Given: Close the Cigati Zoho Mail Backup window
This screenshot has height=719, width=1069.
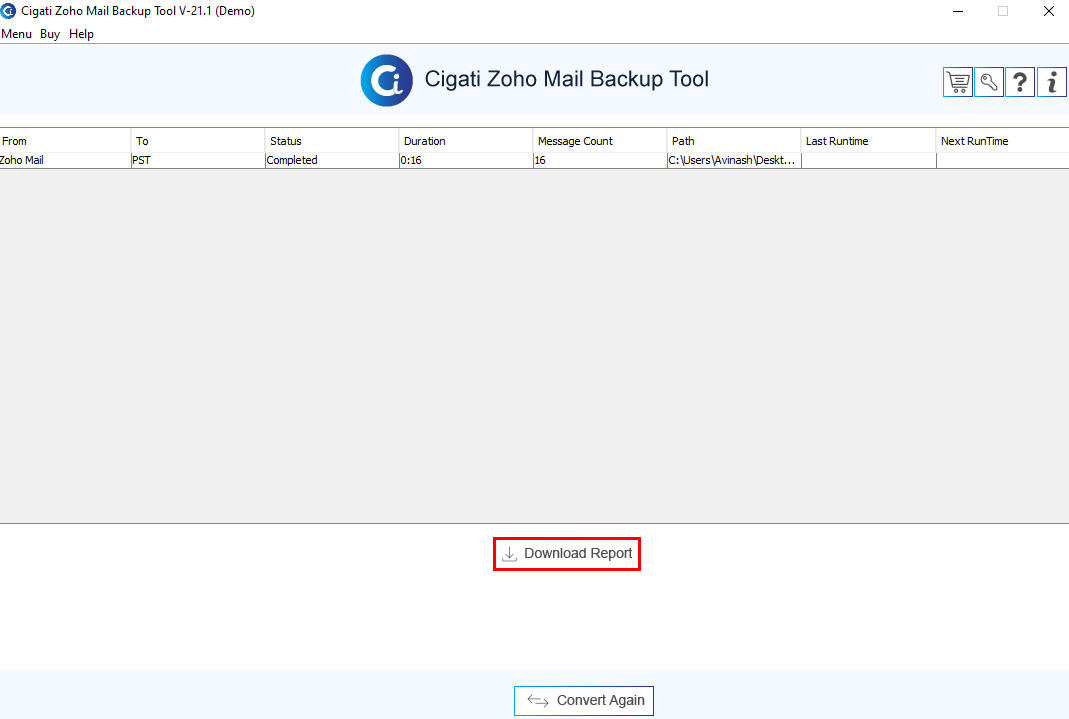Looking at the screenshot, I should pyautogui.click(x=1049, y=11).
